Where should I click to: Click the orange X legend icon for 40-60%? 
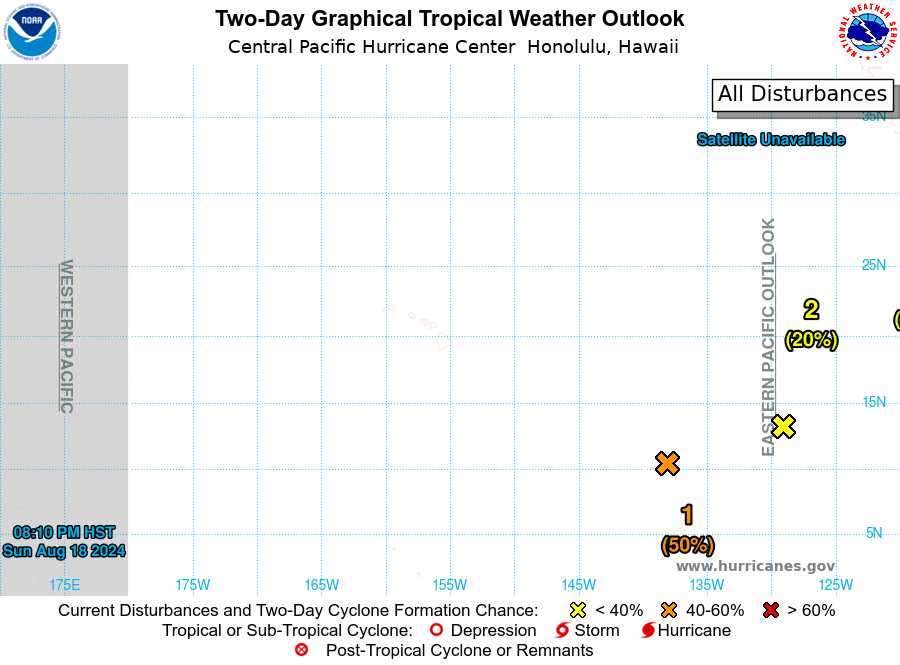pyautogui.click(x=669, y=610)
